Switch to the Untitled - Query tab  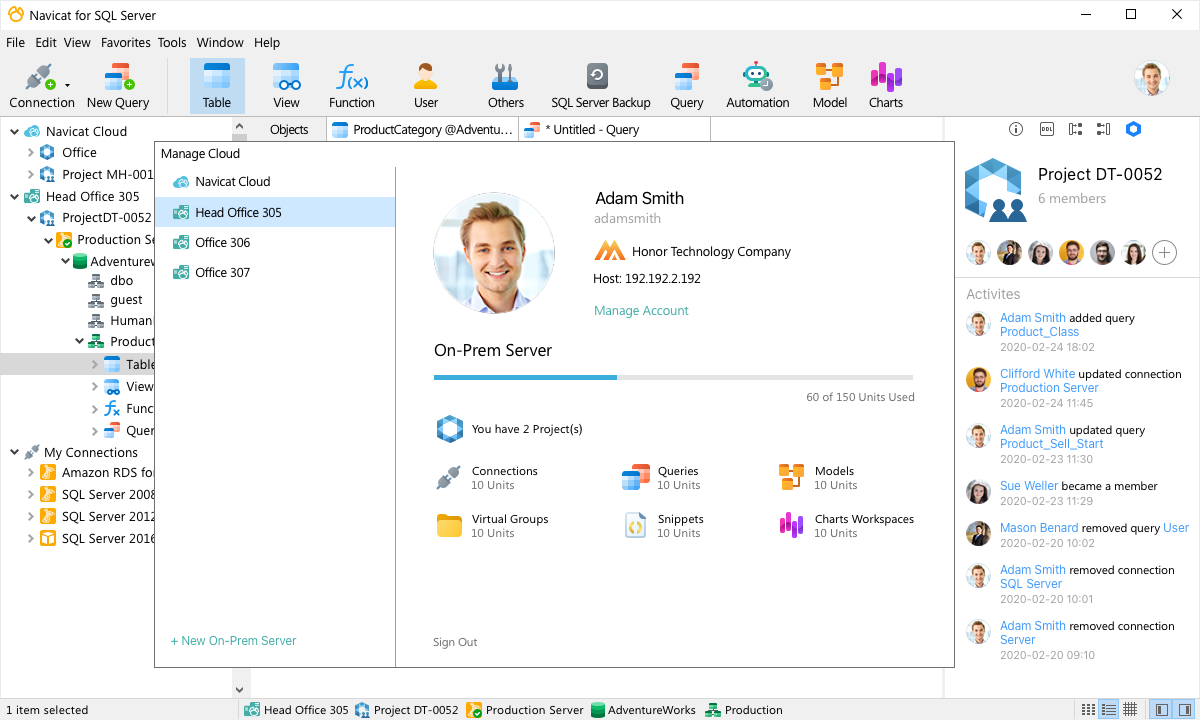pyautogui.click(x=591, y=130)
